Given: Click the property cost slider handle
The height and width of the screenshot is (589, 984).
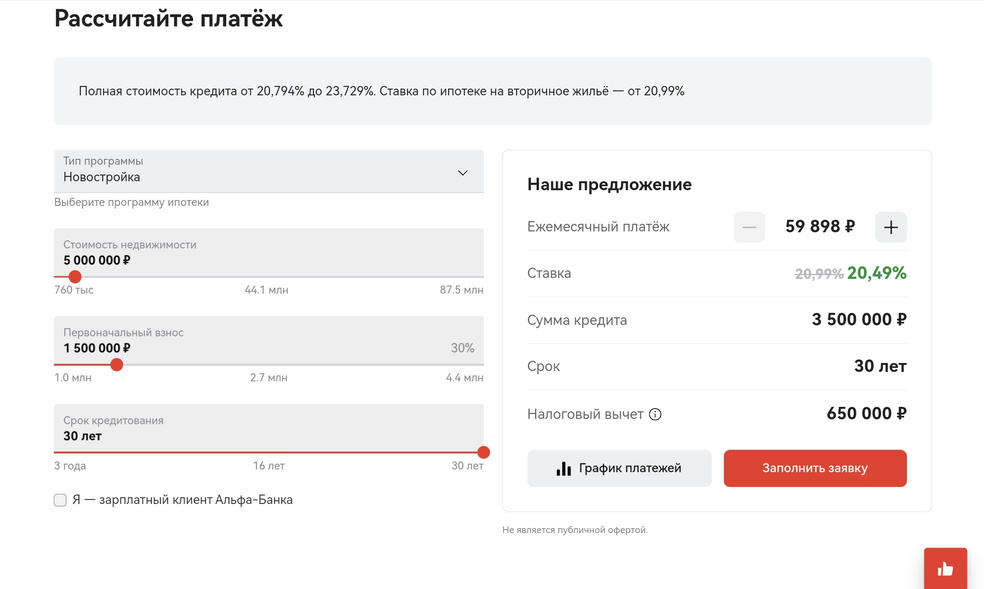Looking at the screenshot, I should (75, 277).
